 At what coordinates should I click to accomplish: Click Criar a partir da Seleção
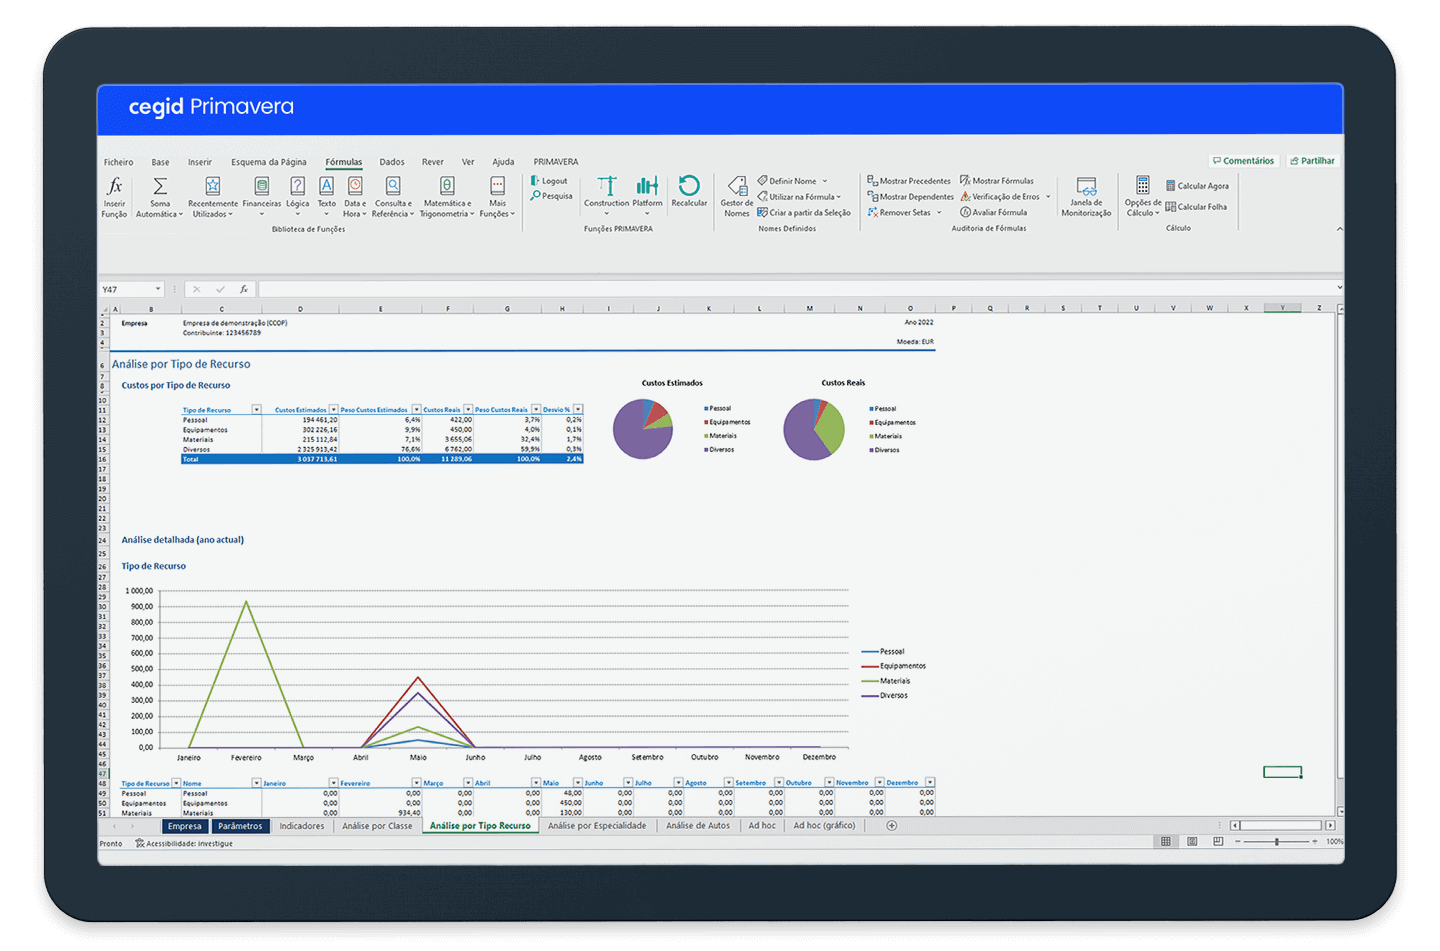[x=804, y=213]
